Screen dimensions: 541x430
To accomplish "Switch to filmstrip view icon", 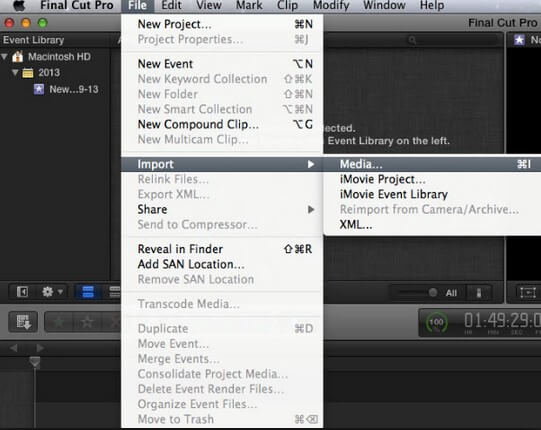I will [88, 292].
